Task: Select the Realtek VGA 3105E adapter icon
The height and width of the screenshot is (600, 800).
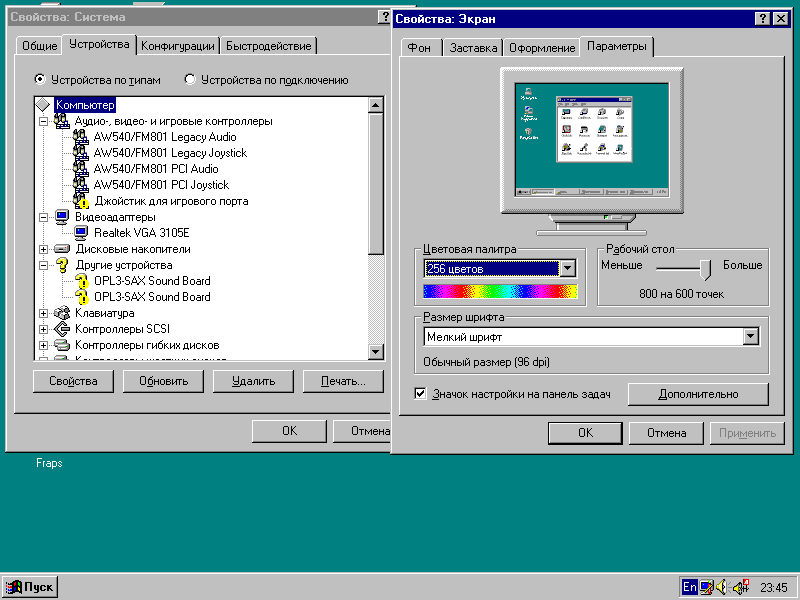Action: click(x=80, y=234)
